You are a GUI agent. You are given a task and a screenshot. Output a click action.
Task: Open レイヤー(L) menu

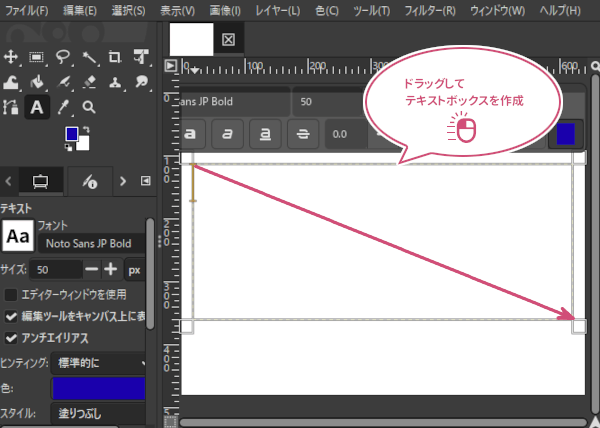point(278,10)
